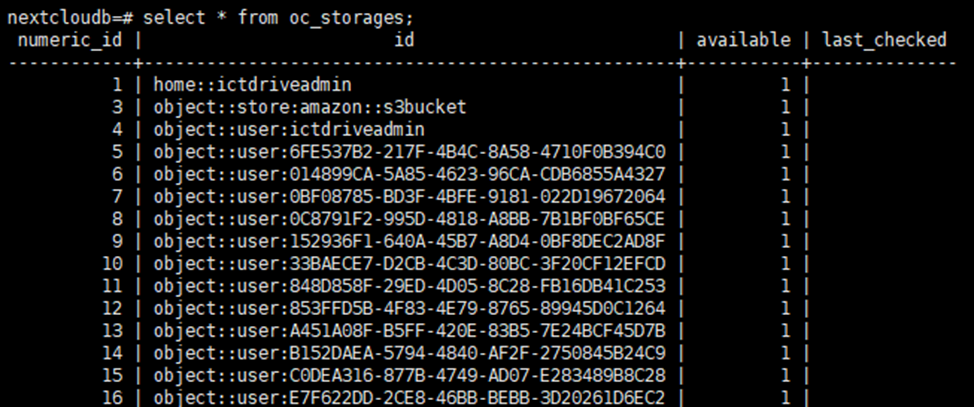
Task: Select the storage id starting with A451A08F
Action: tap(416, 329)
